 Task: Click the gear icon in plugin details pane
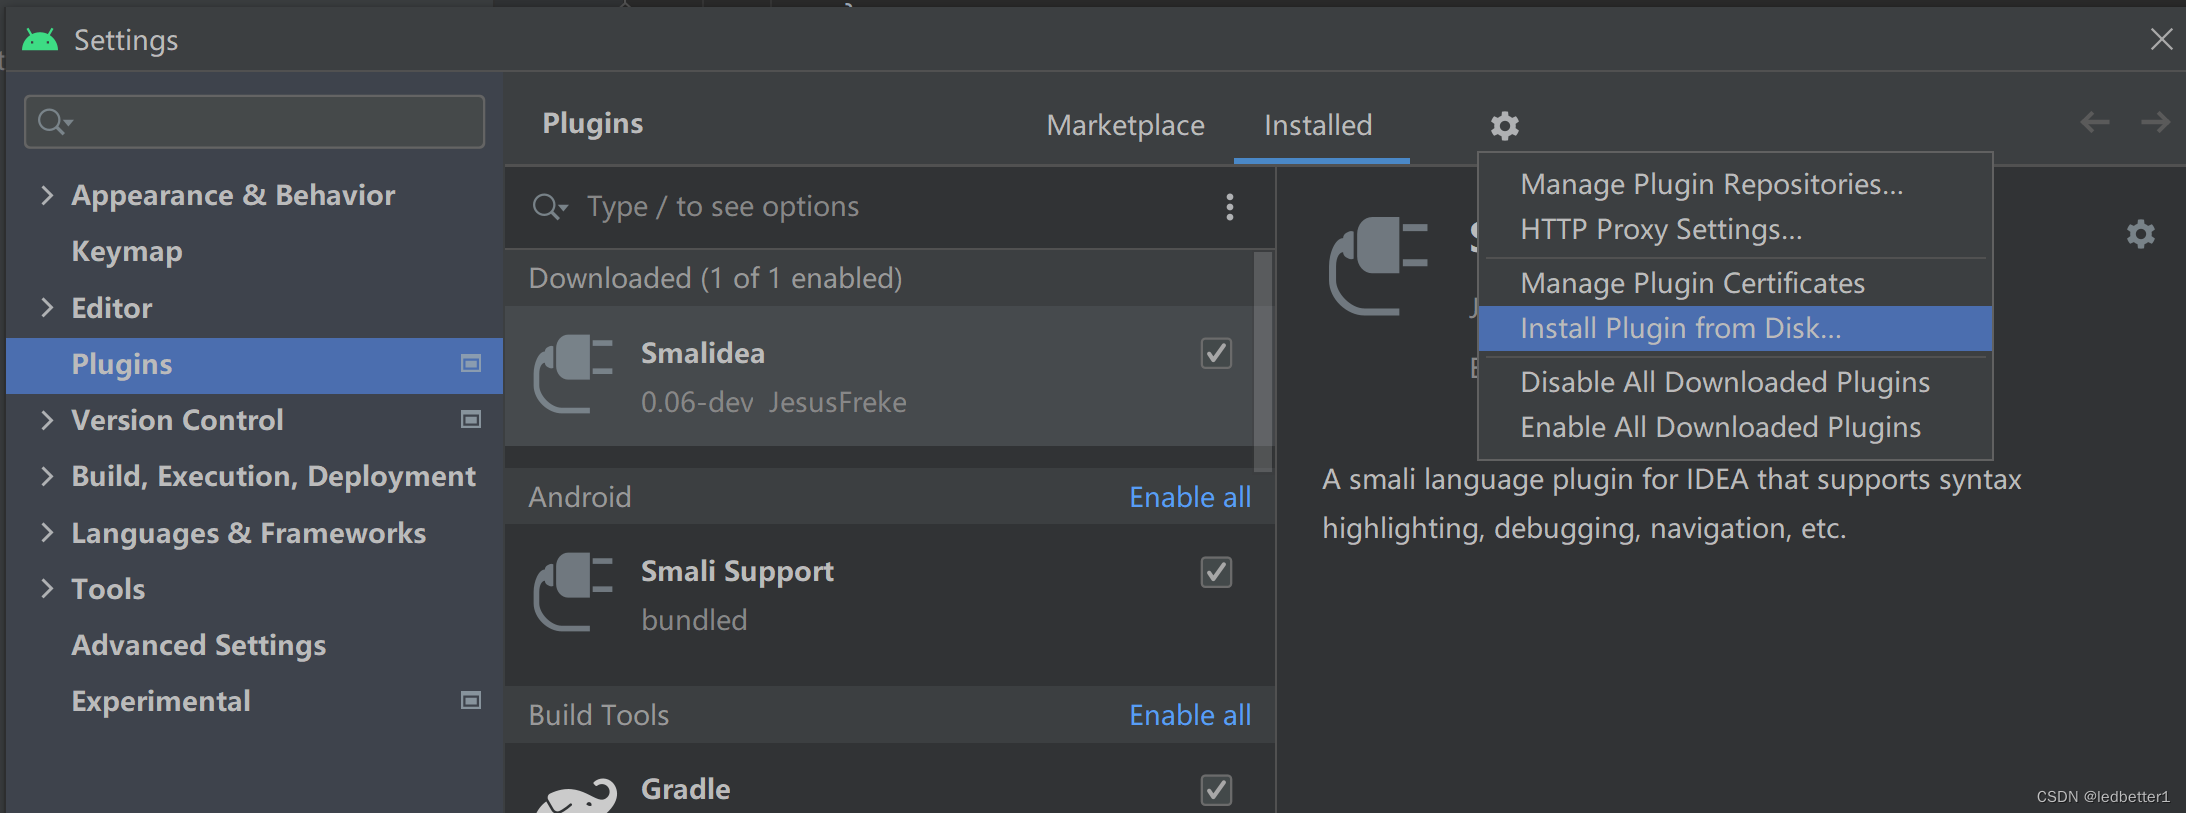tap(2140, 234)
